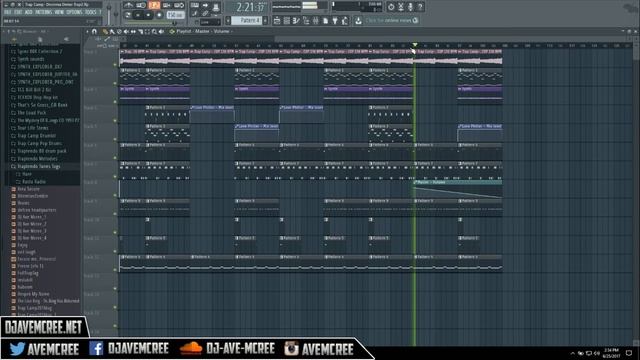Viewport: 640px width, 360px height.
Task: Select the Playback speaker tool in playlist
Action: click(161, 31)
